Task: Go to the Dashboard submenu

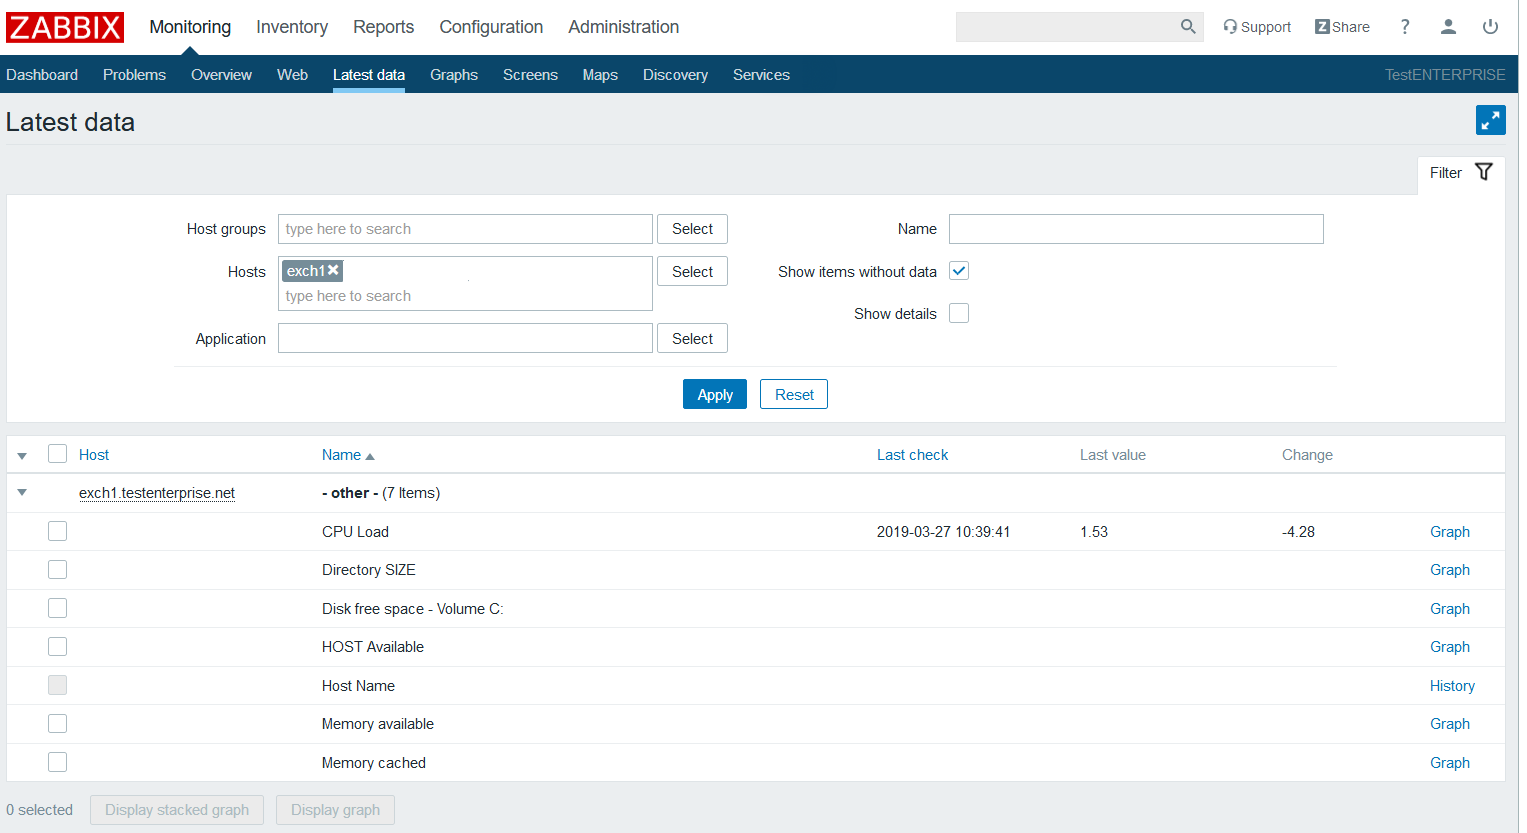Action: (x=42, y=75)
